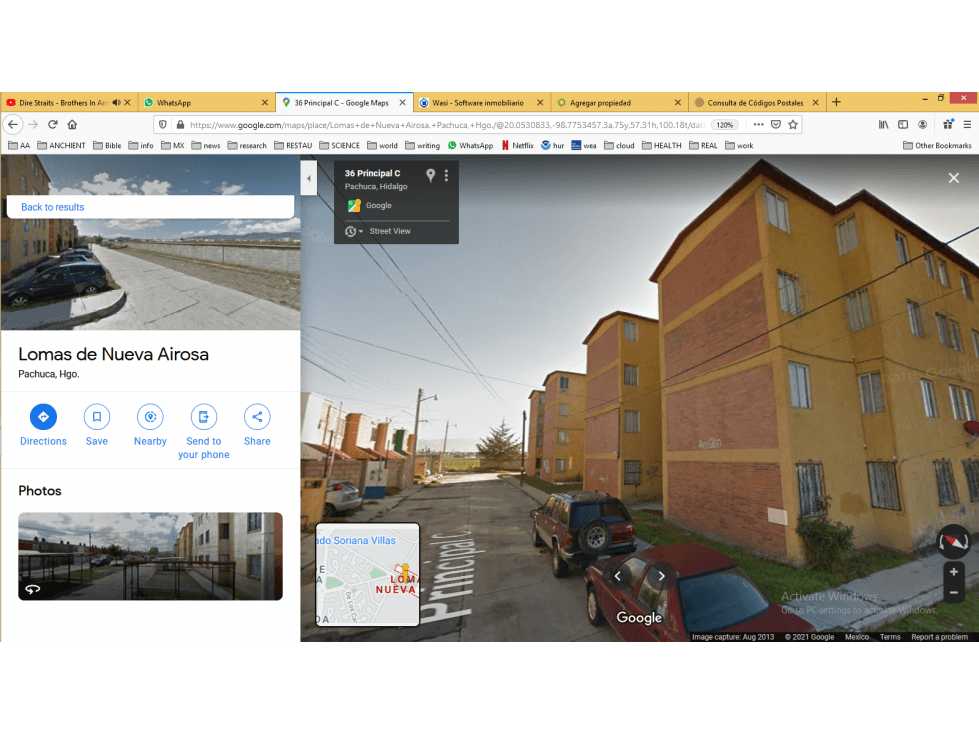Save page to Pocket icon
This screenshot has height=734, width=979.
tap(775, 124)
